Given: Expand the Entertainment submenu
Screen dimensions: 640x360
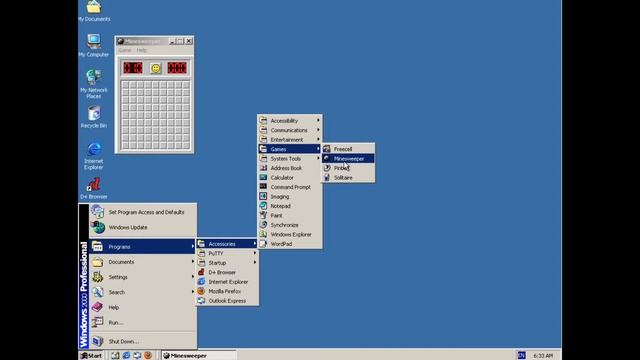Looking at the screenshot, I should 290,140.
